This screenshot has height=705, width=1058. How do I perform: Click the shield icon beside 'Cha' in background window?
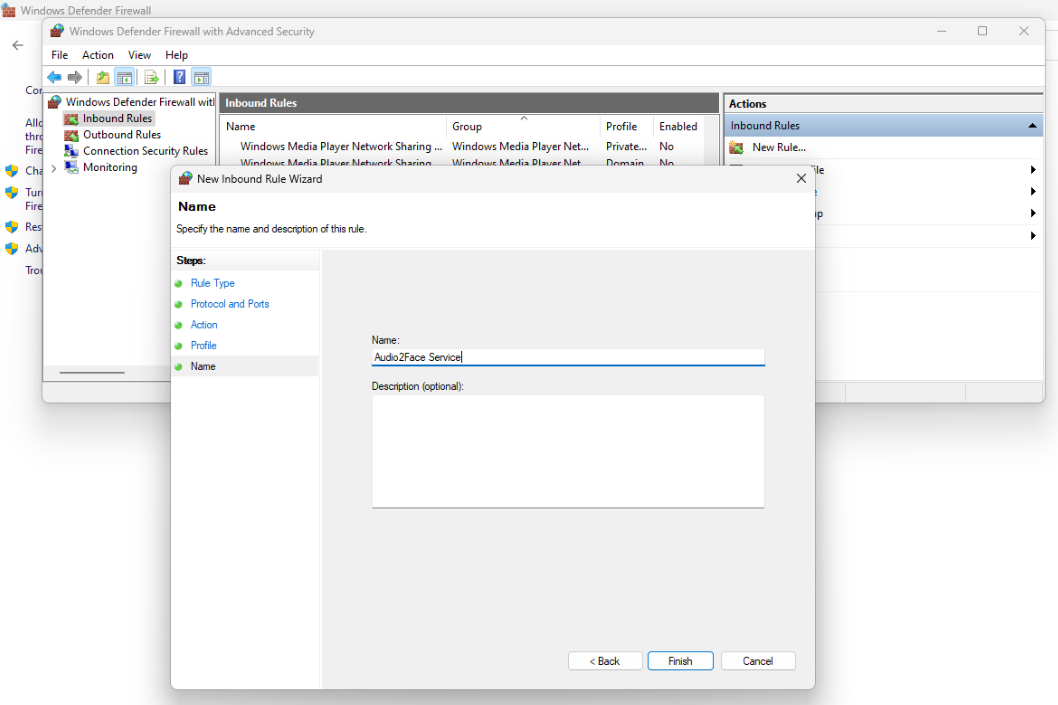tap(11, 171)
